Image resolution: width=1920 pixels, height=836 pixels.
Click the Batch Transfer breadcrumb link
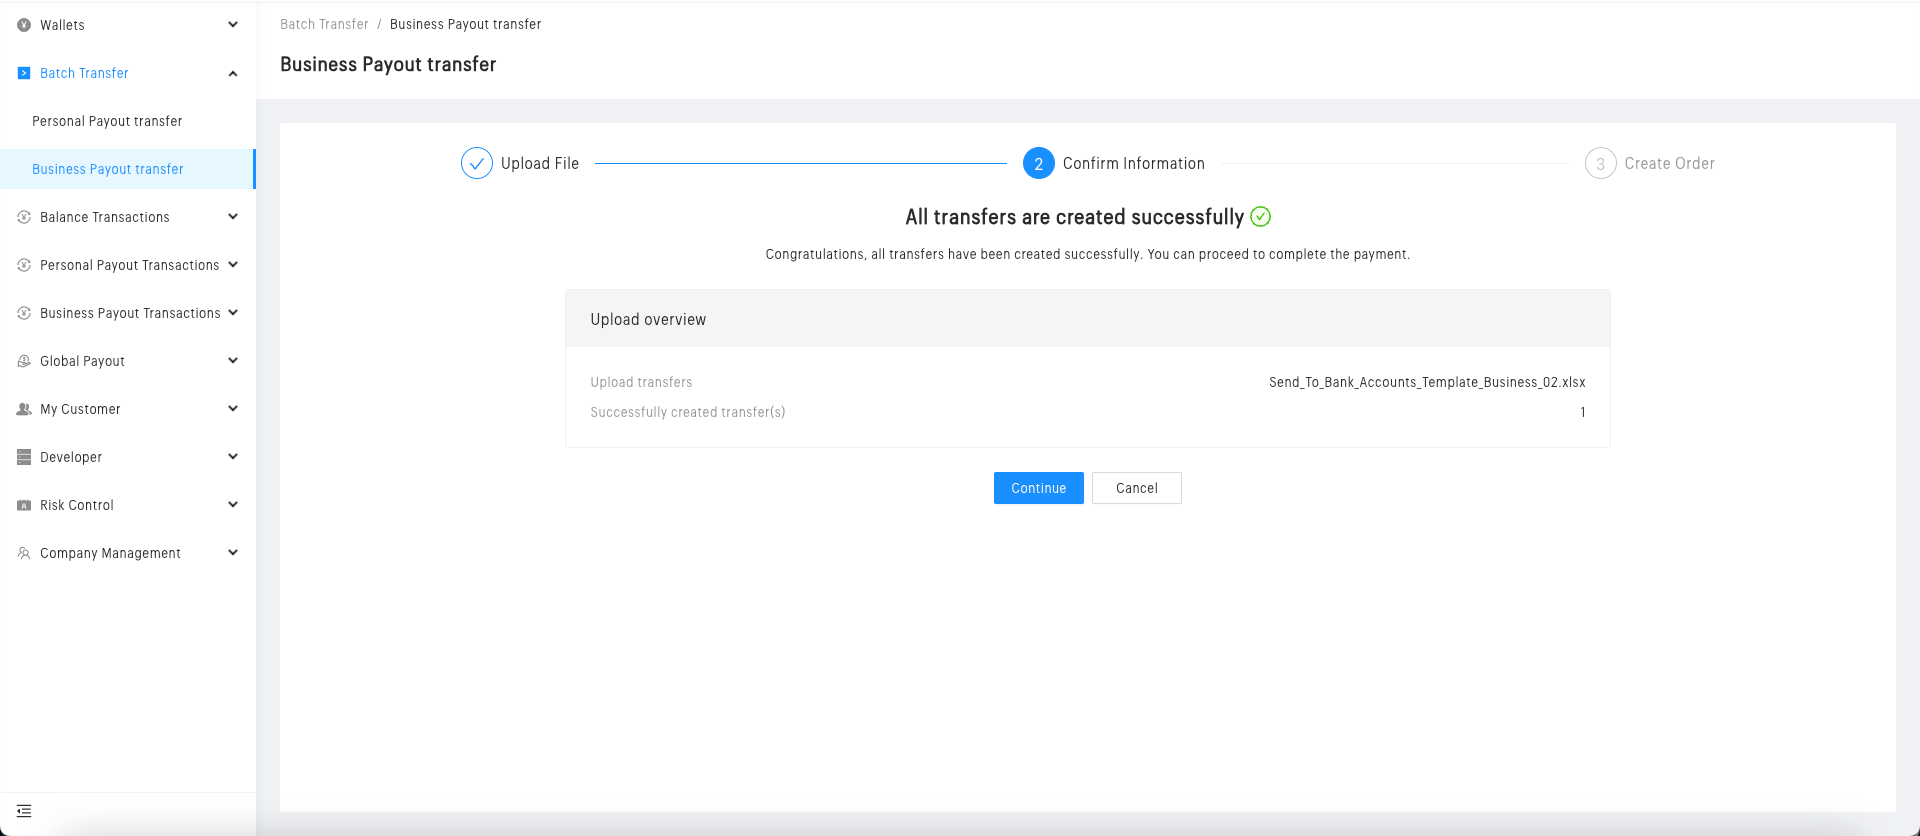(x=324, y=24)
